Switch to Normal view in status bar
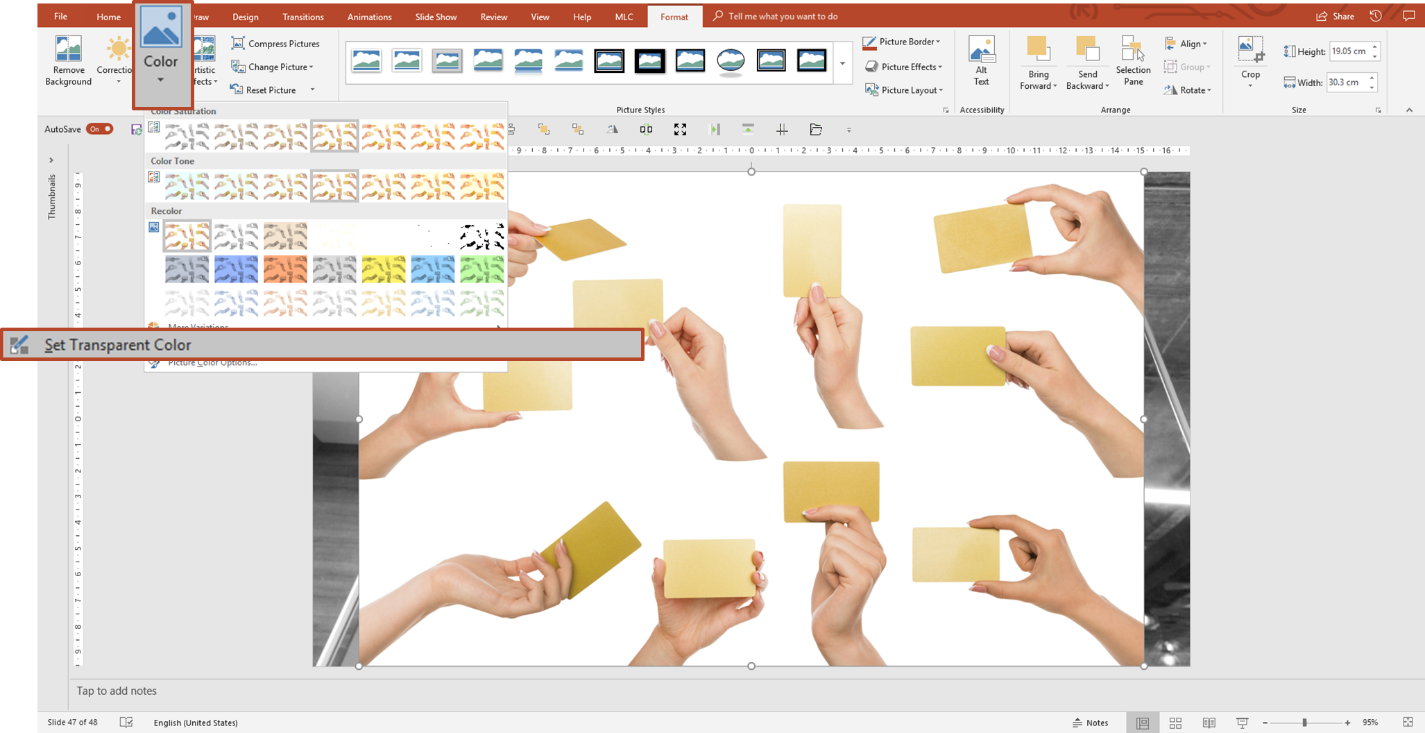Image resolution: width=1425 pixels, height=733 pixels. [x=1142, y=722]
